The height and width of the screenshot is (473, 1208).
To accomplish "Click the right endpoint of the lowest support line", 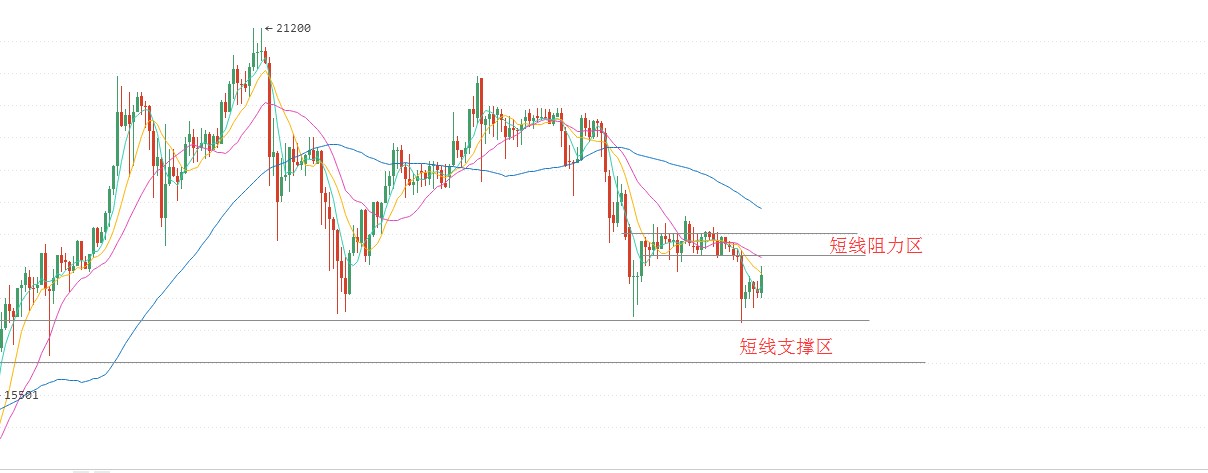I will [925, 362].
